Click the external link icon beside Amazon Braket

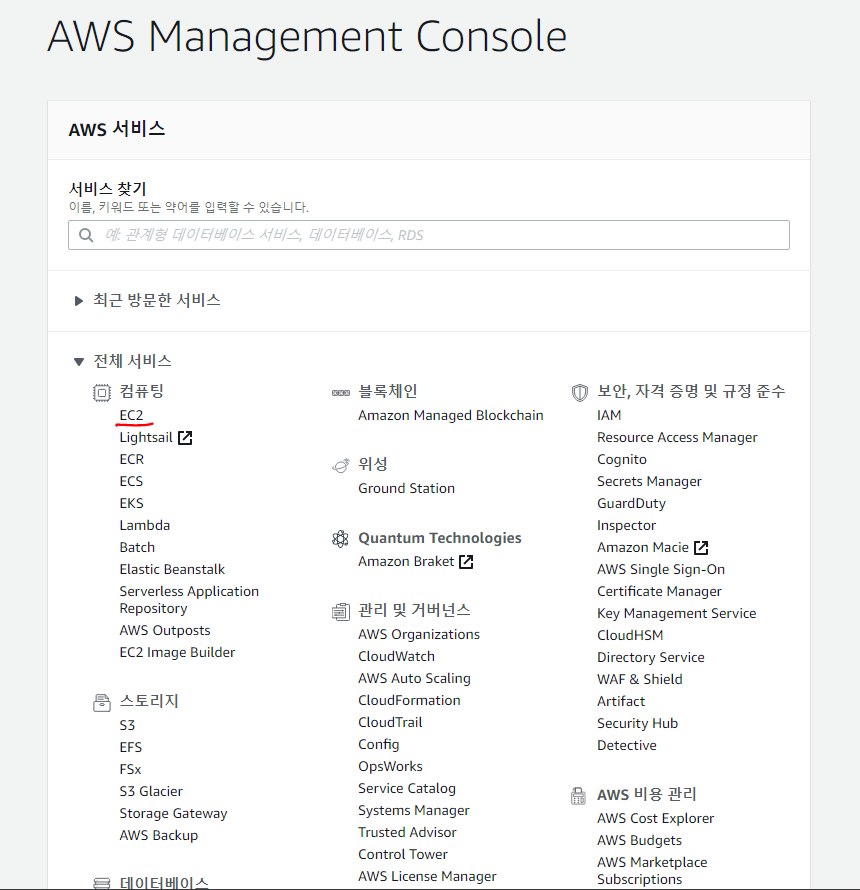(x=466, y=562)
